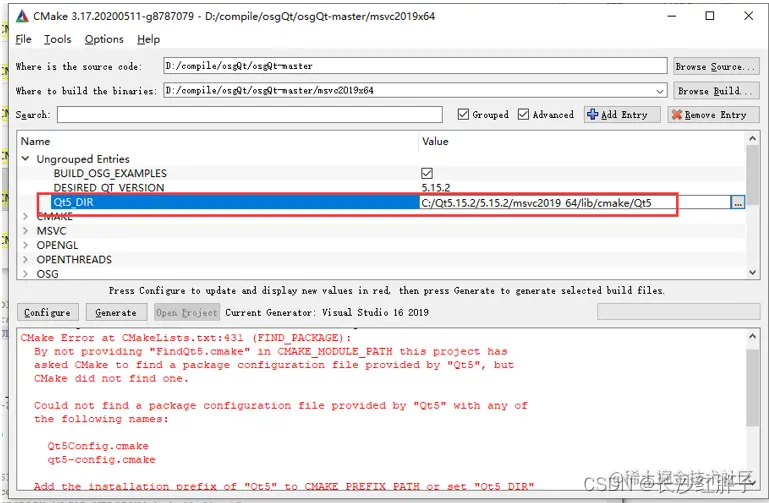Click the Name column header
Viewport: 769px width, 503px height.
click(35, 141)
